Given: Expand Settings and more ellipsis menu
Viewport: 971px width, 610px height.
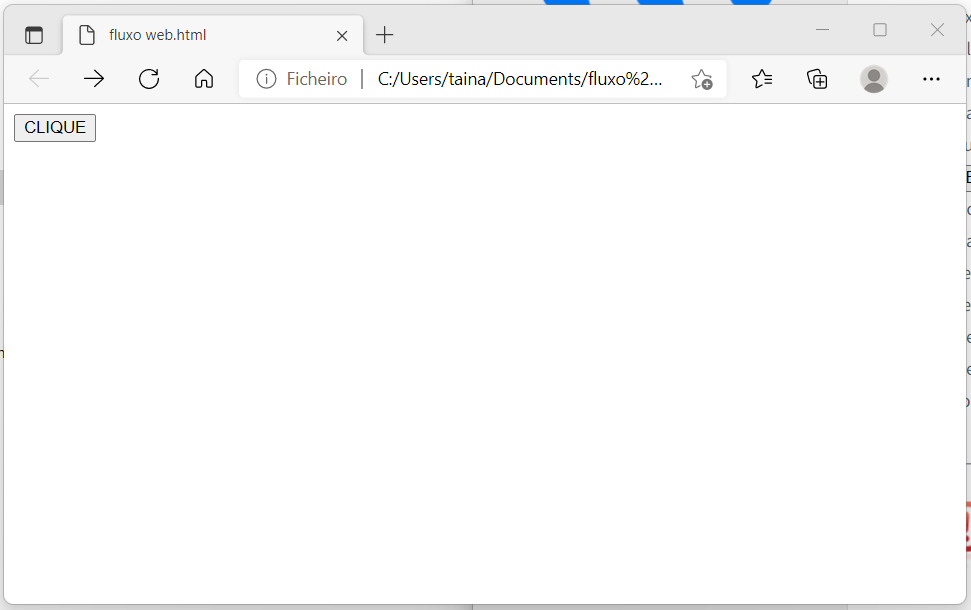Looking at the screenshot, I should tap(931, 79).
